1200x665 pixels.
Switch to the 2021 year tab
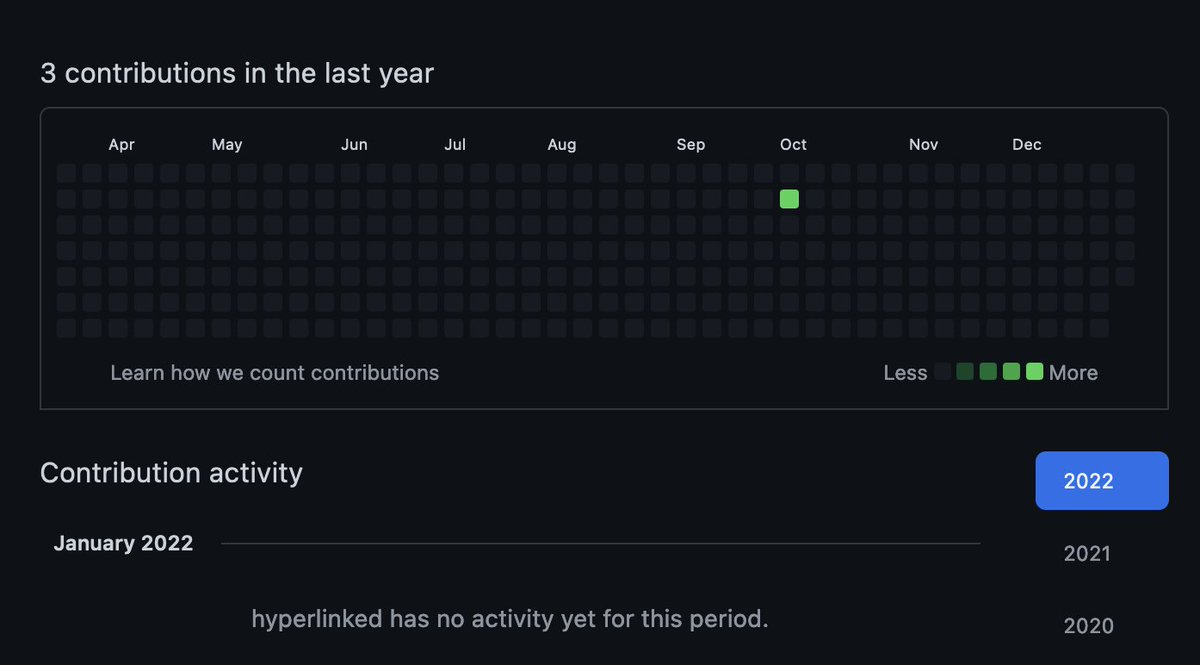point(1087,553)
